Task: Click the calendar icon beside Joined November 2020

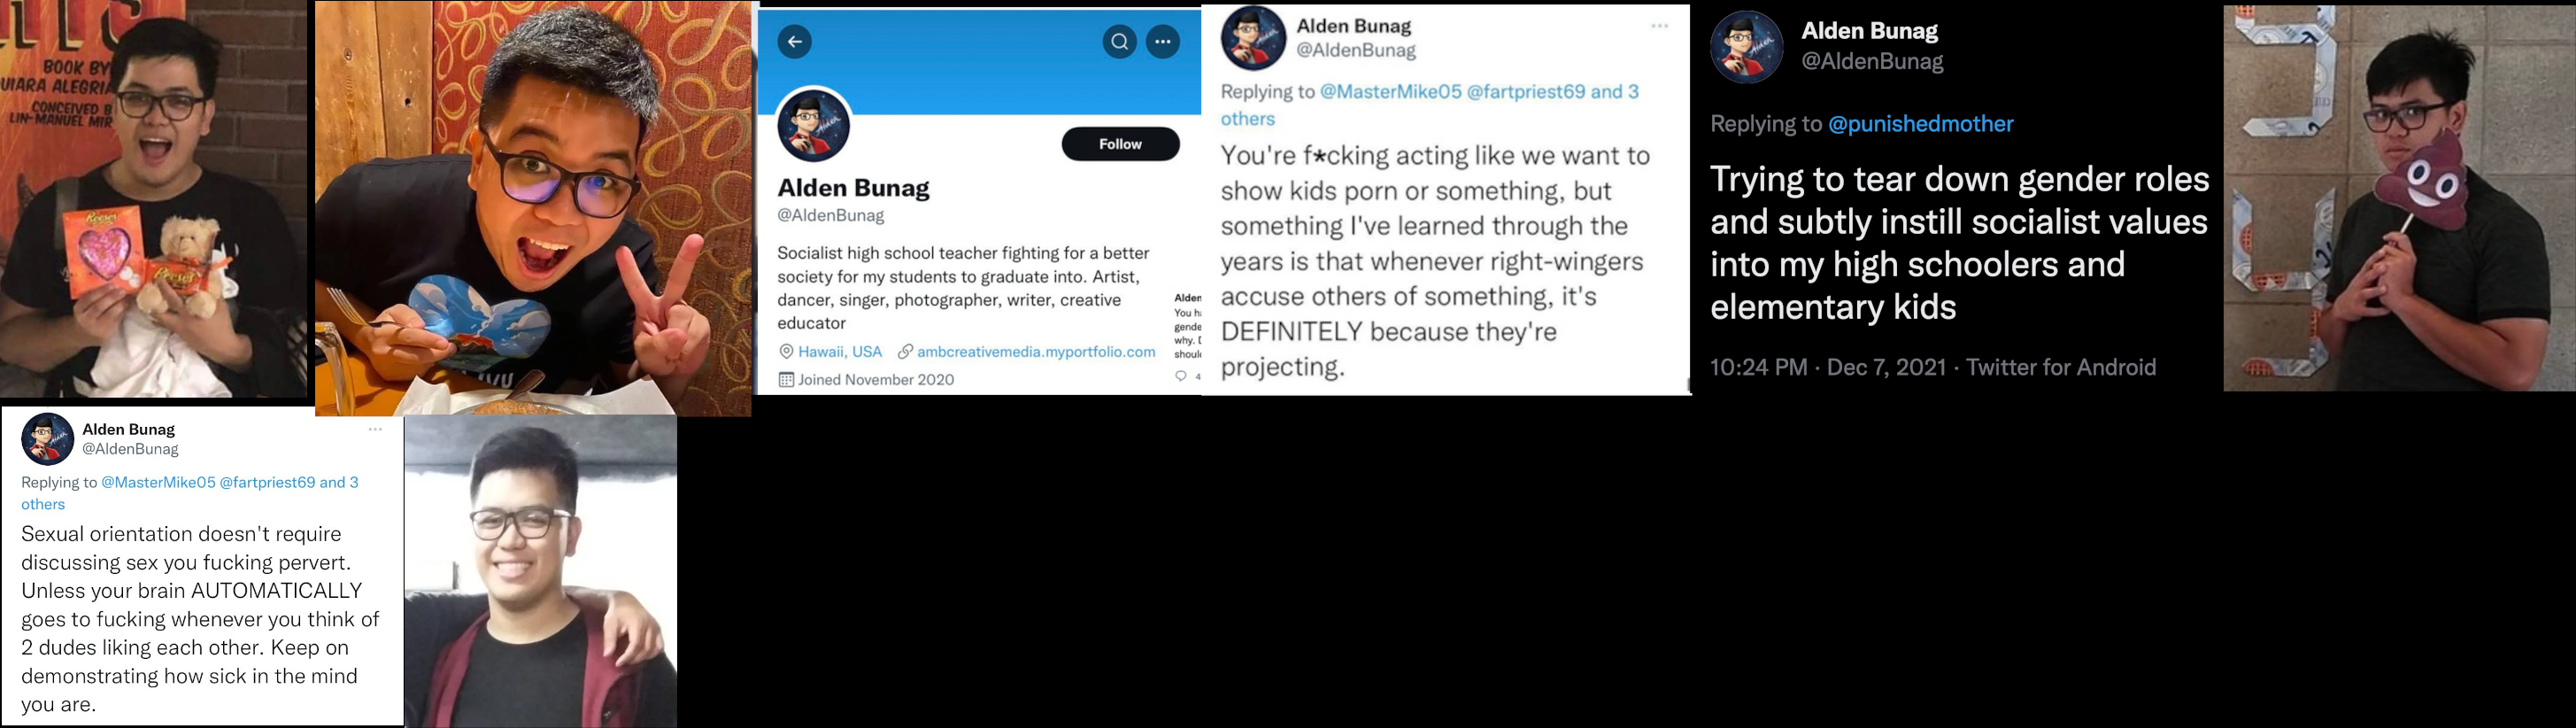Action: (x=786, y=380)
